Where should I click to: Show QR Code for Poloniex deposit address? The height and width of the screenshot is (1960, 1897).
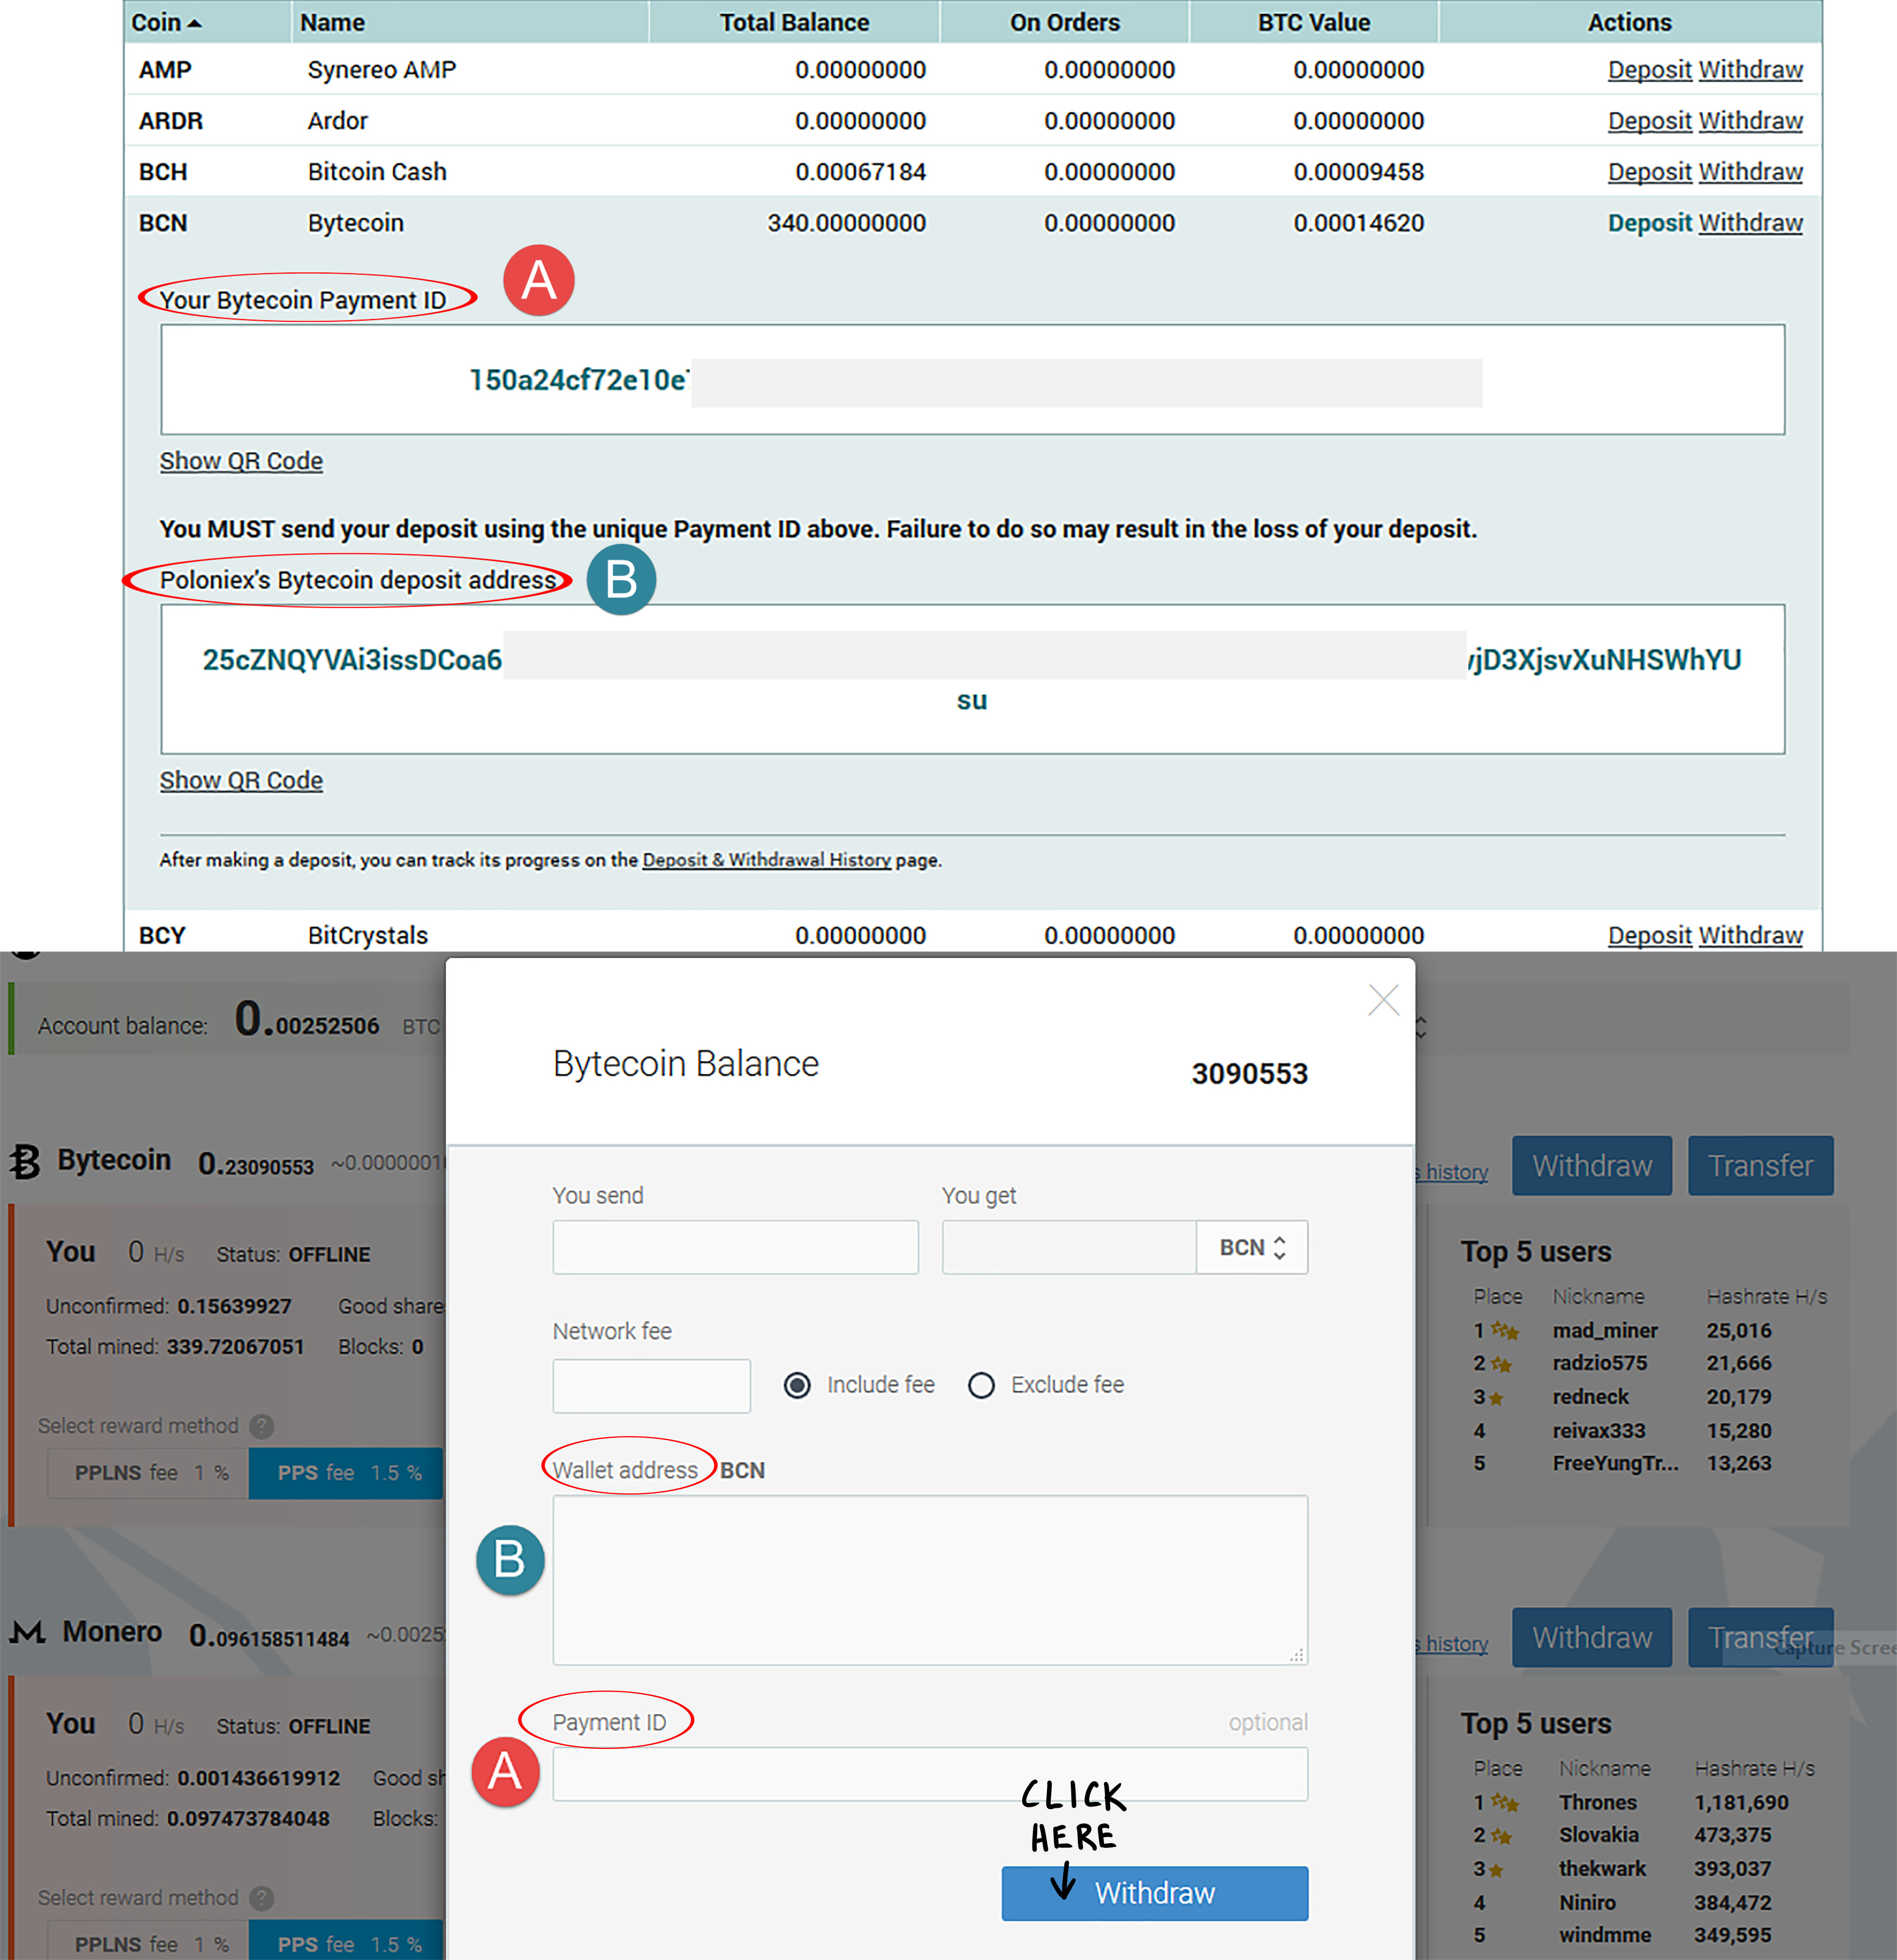[x=241, y=780]
